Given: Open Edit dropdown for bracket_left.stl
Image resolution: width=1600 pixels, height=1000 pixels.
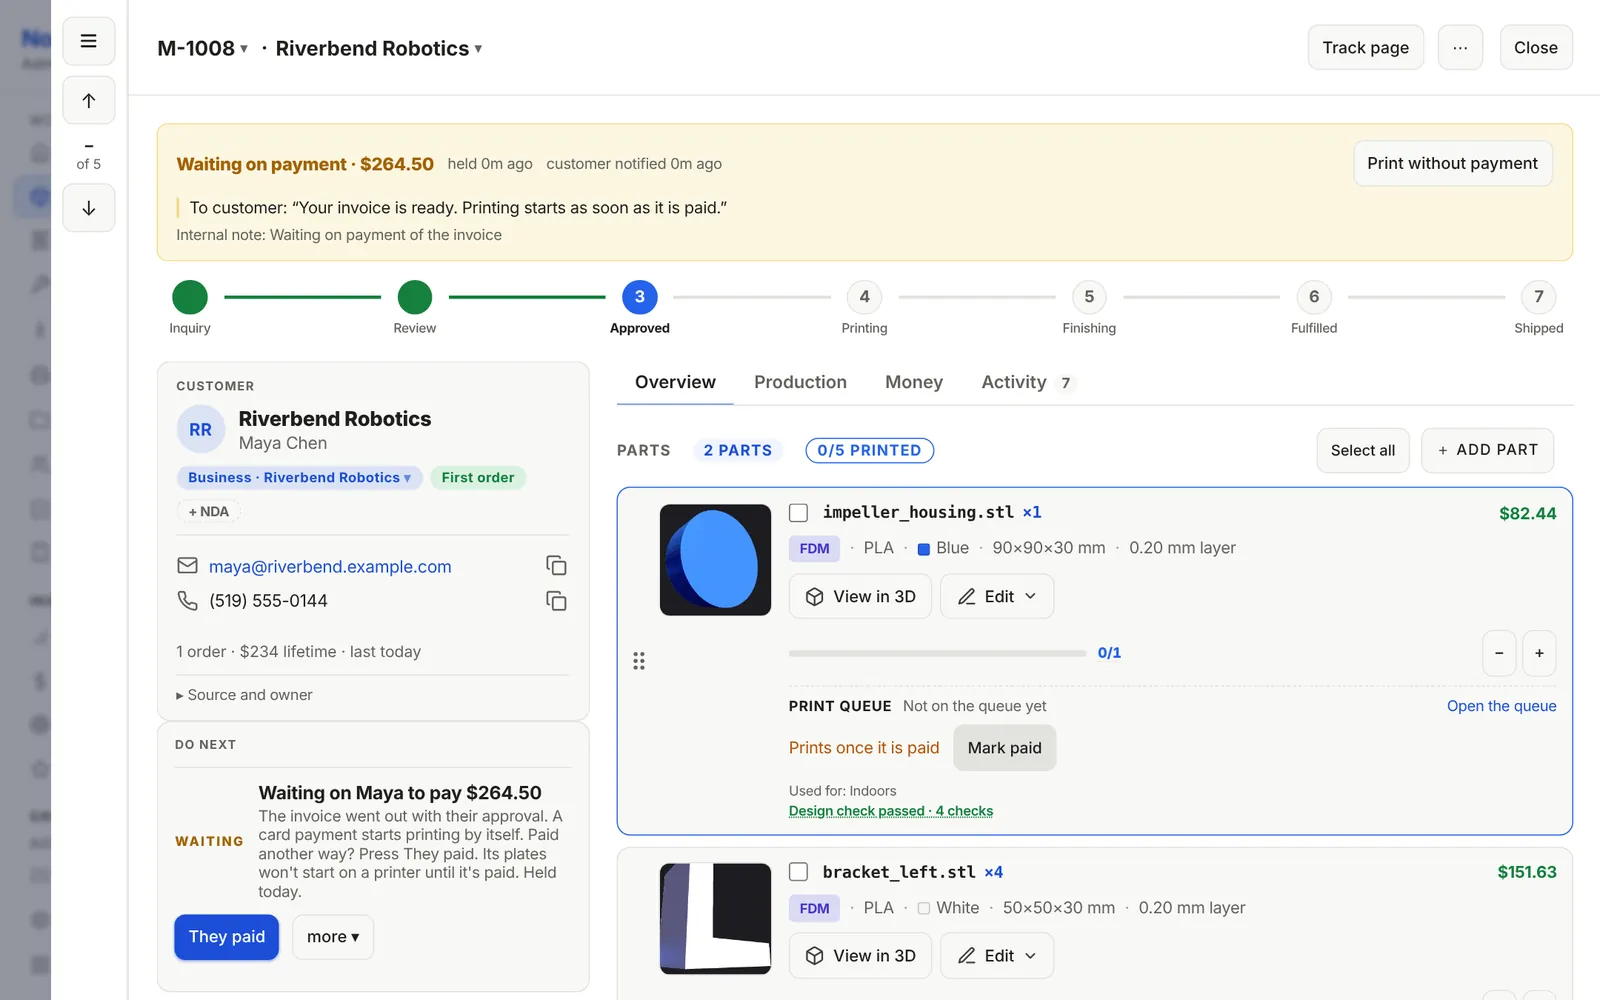Looking at the screenshot, I should coord(997,956).
